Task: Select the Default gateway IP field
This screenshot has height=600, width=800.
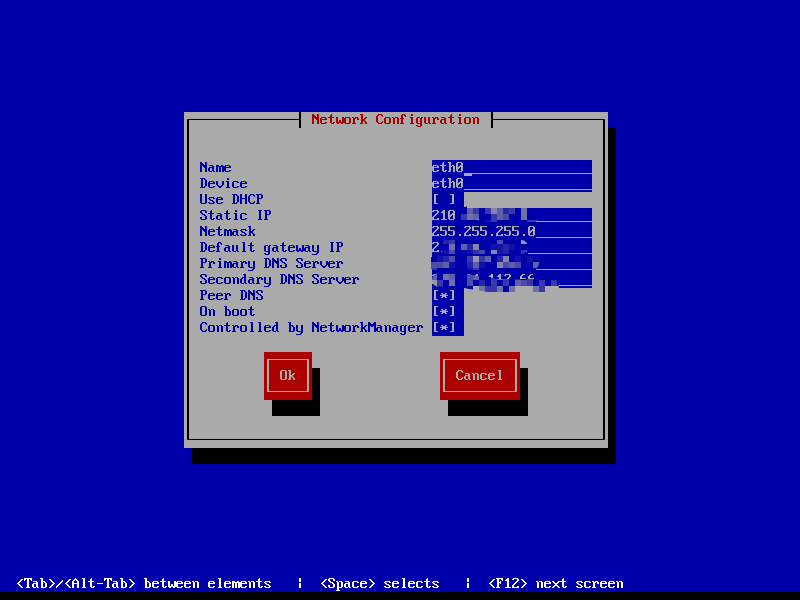Action: coord(512,247)
